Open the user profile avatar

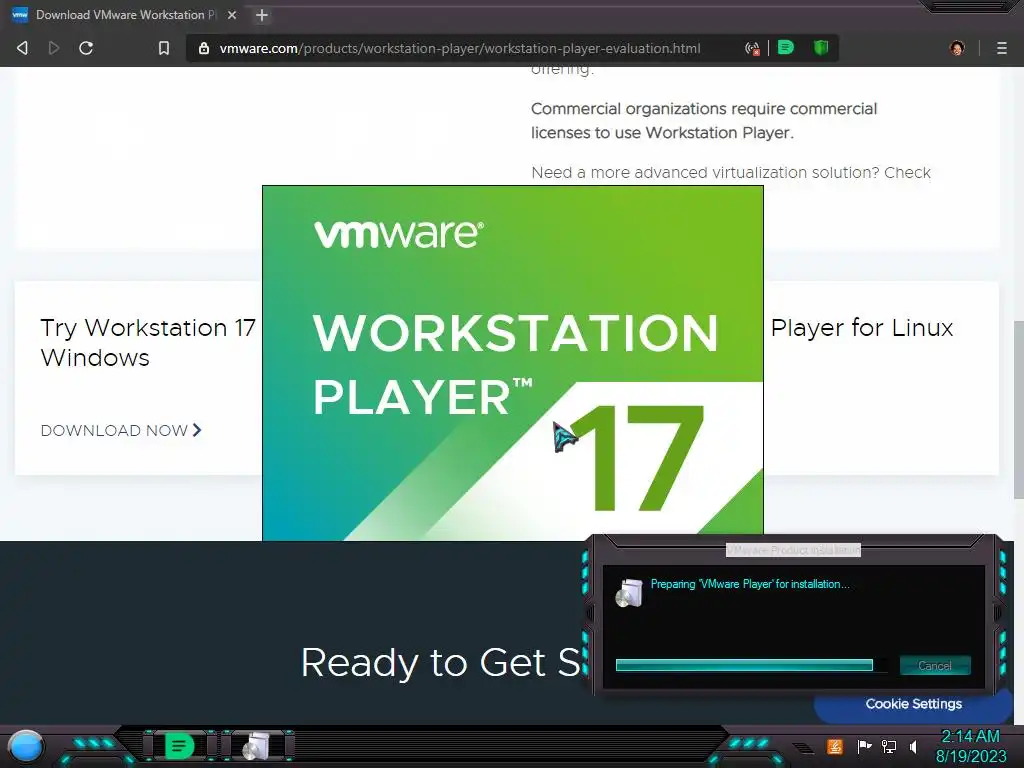click(x=957, y=48)
